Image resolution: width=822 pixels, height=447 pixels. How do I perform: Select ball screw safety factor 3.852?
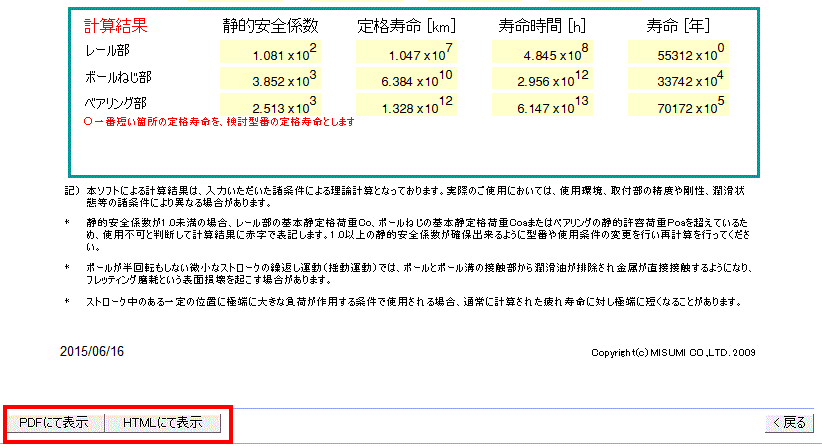tap(270, 81)
